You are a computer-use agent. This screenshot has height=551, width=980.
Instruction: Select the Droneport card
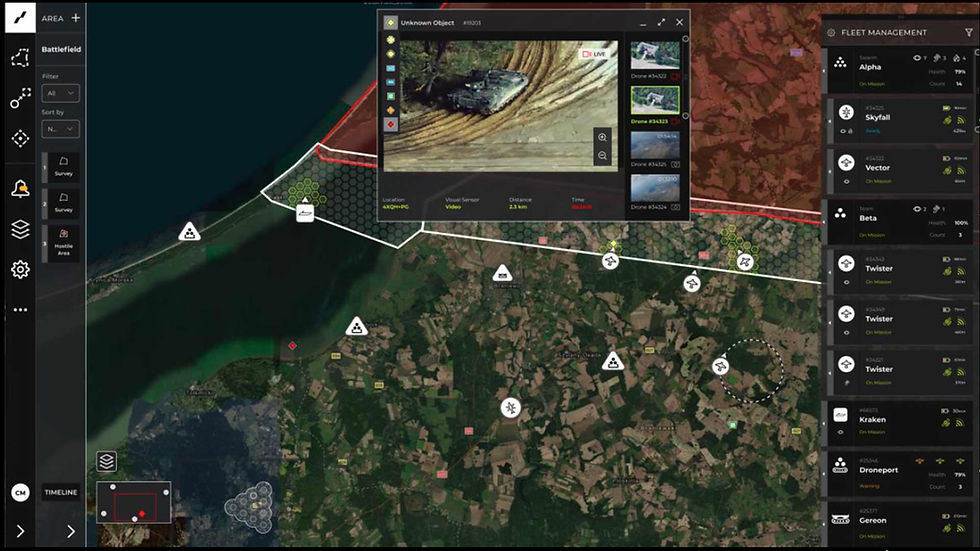[x=897, y=474]
